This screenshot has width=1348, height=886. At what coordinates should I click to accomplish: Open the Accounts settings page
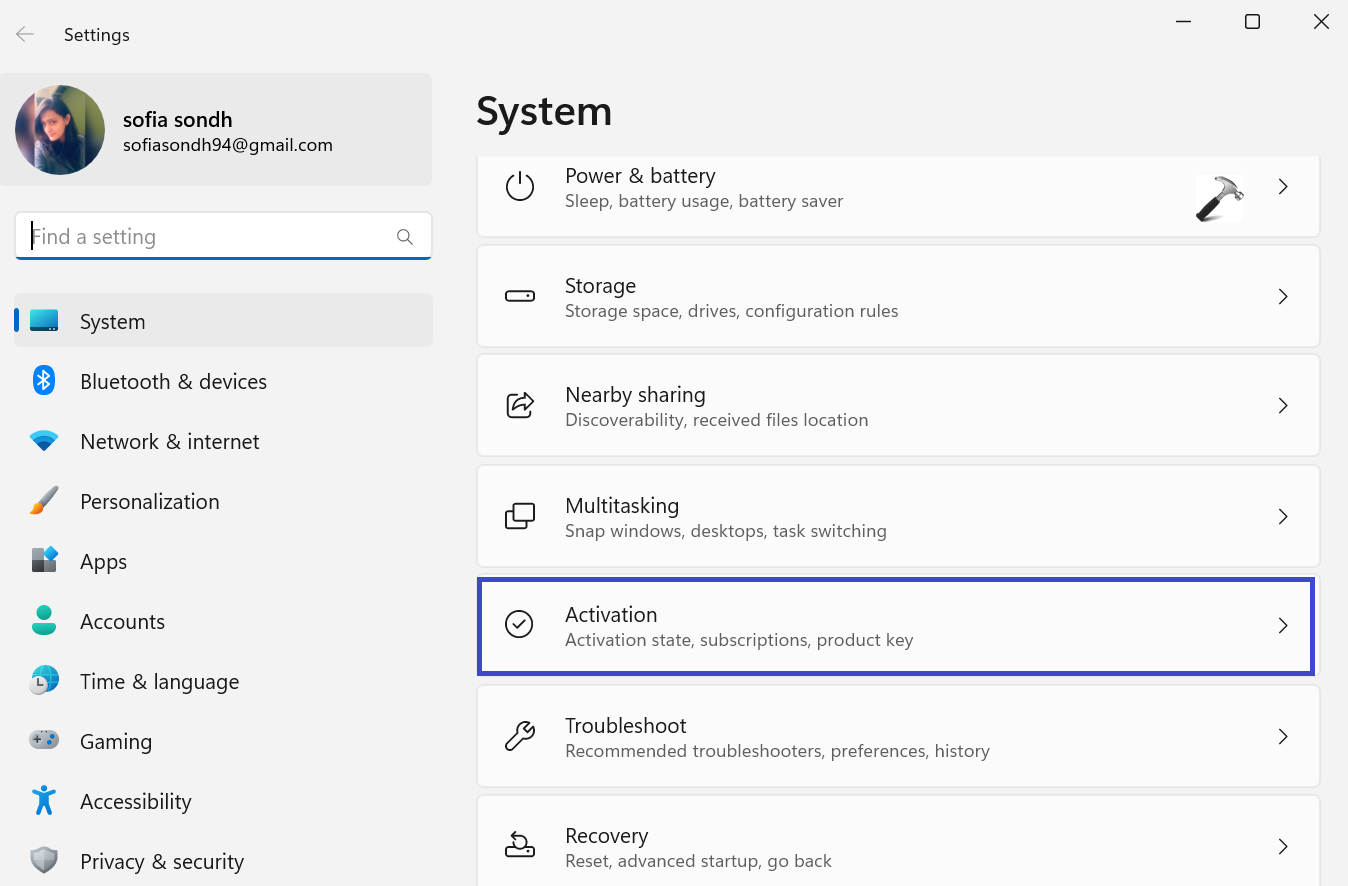[x=122, y=622]
